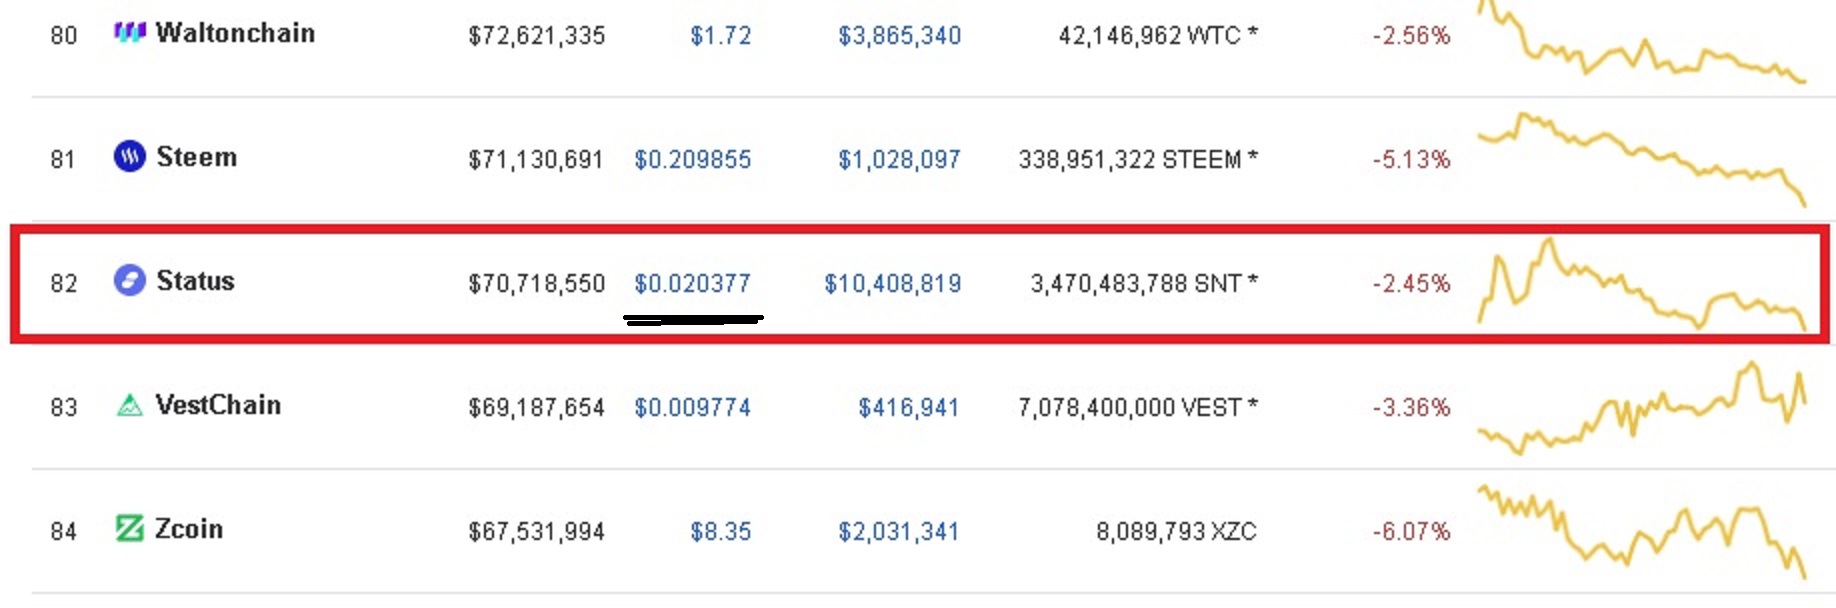Click the VestChain triangle logo icon
The height and width of the screenshot is (608, 1836).
point(130,405)
